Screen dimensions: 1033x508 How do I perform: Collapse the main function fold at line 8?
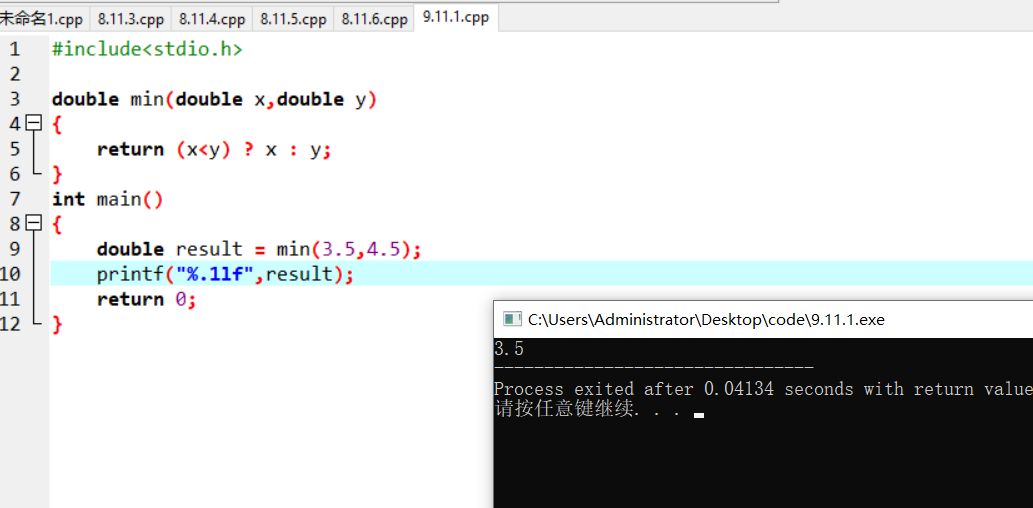pyautogui.click(x=33, y=224)
